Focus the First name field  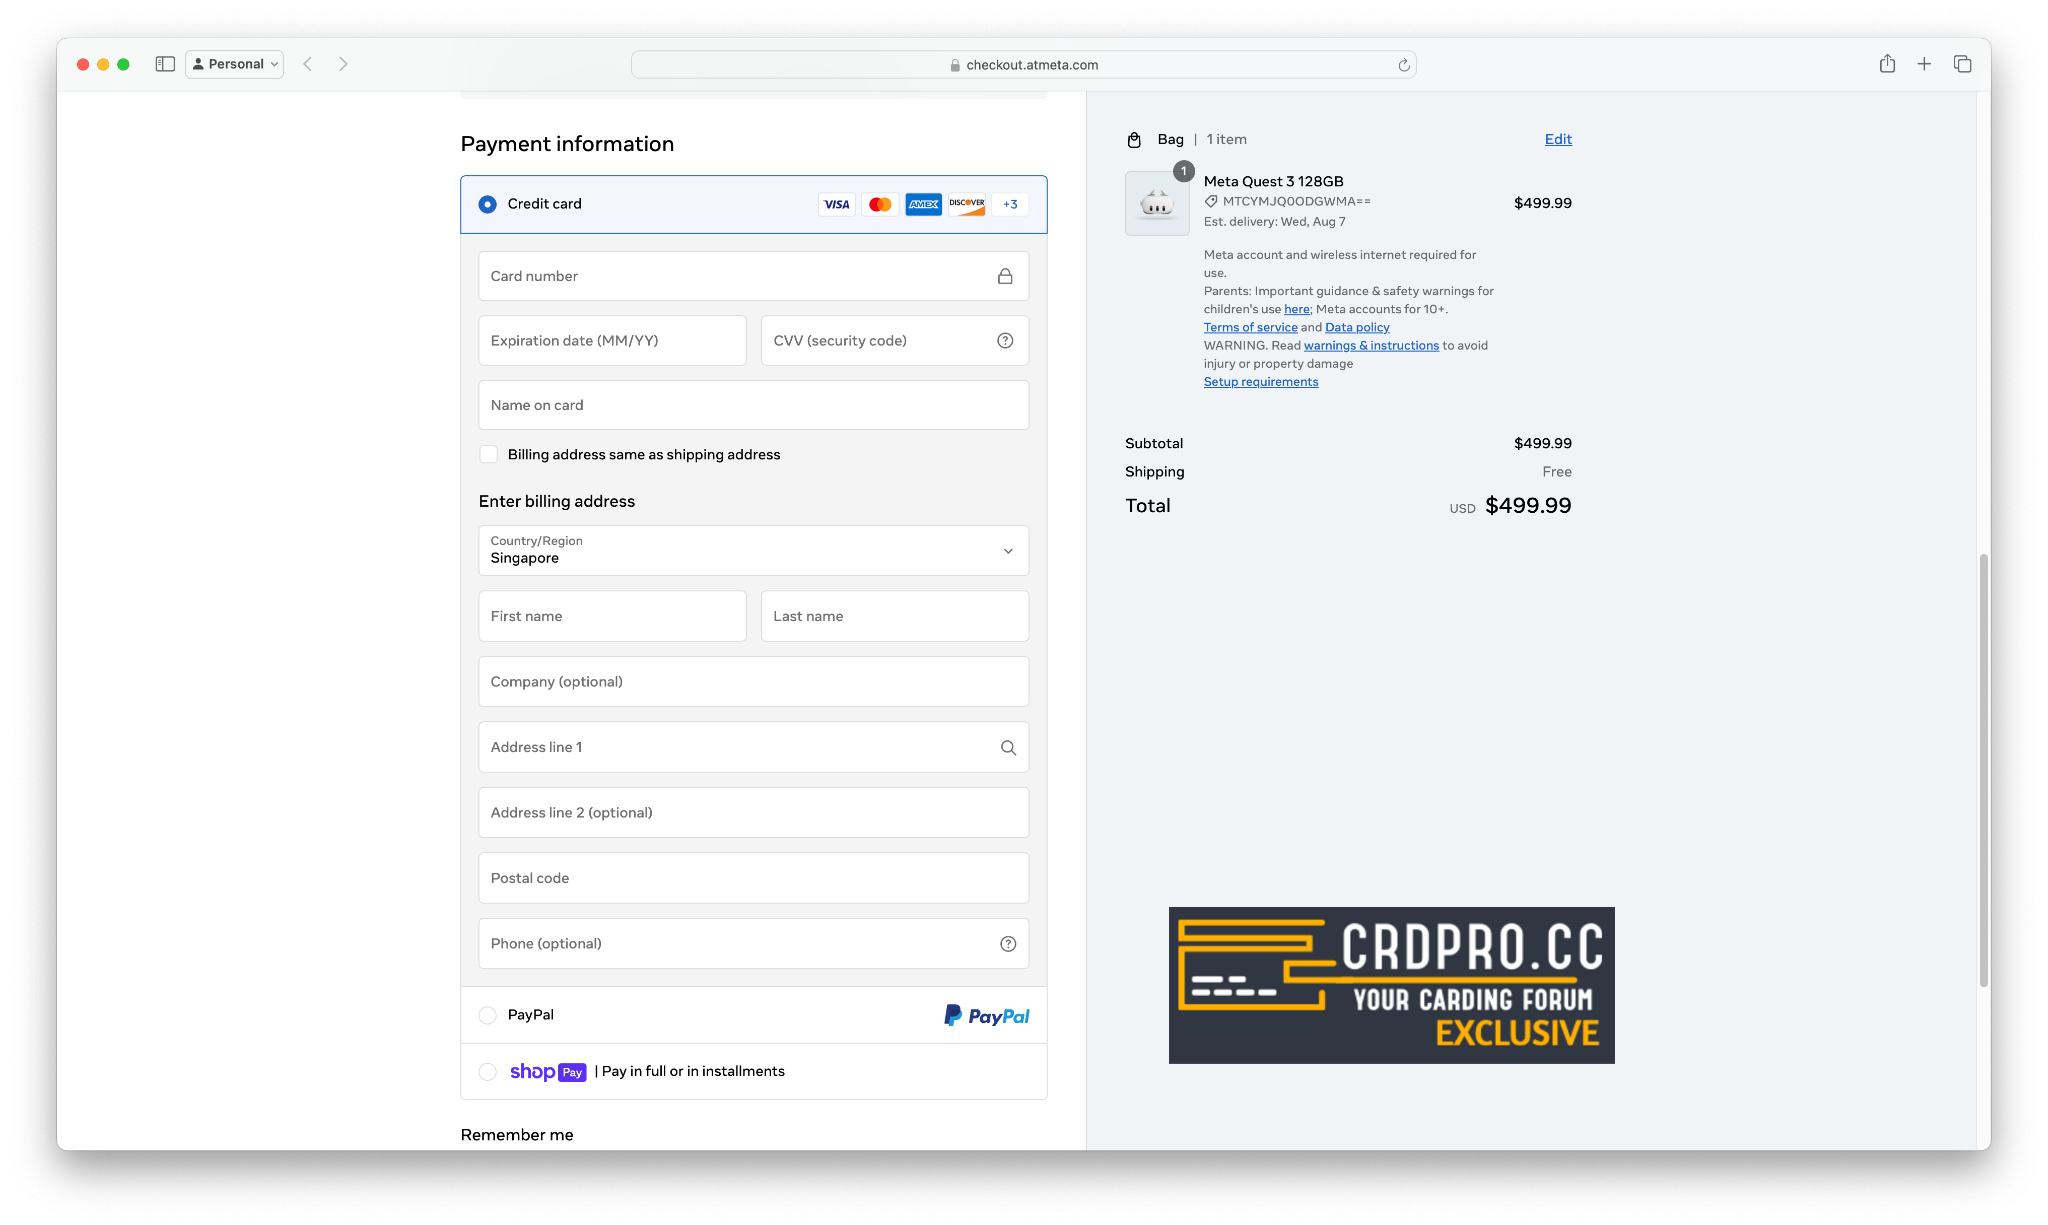pos(612,616)
